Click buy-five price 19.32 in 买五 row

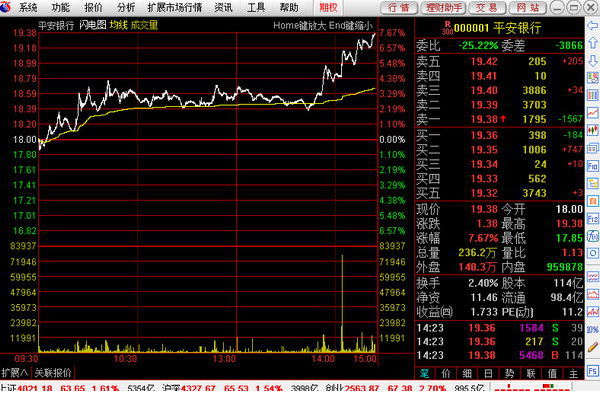[484, 193]
